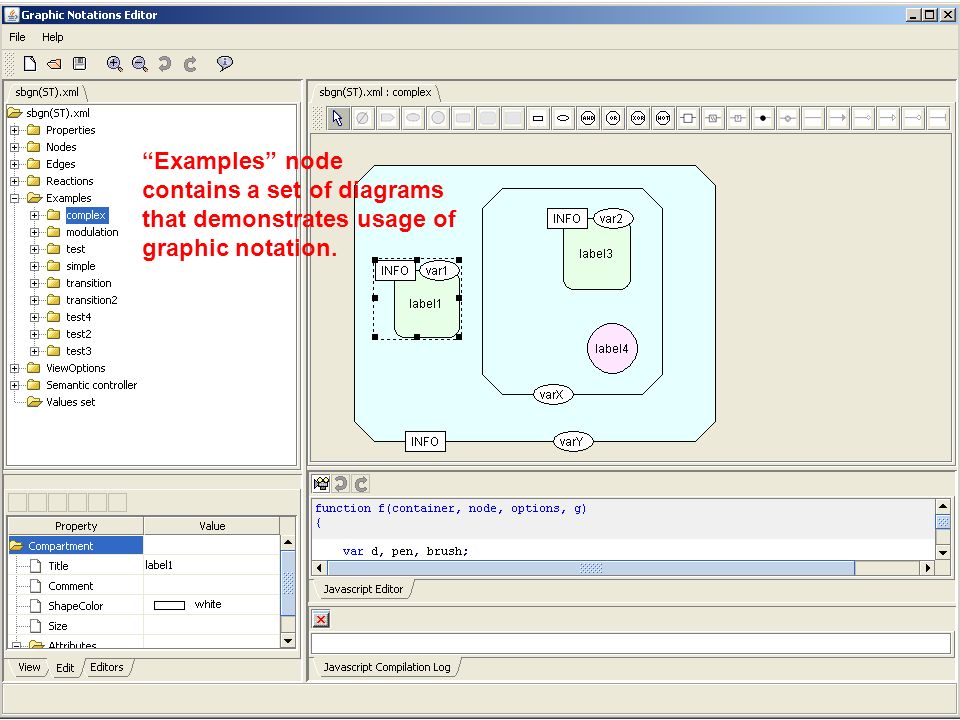Viewport: 960px width, 720px height.
Task: Click the compilation log output field
Action: click(x=631, y=643)
